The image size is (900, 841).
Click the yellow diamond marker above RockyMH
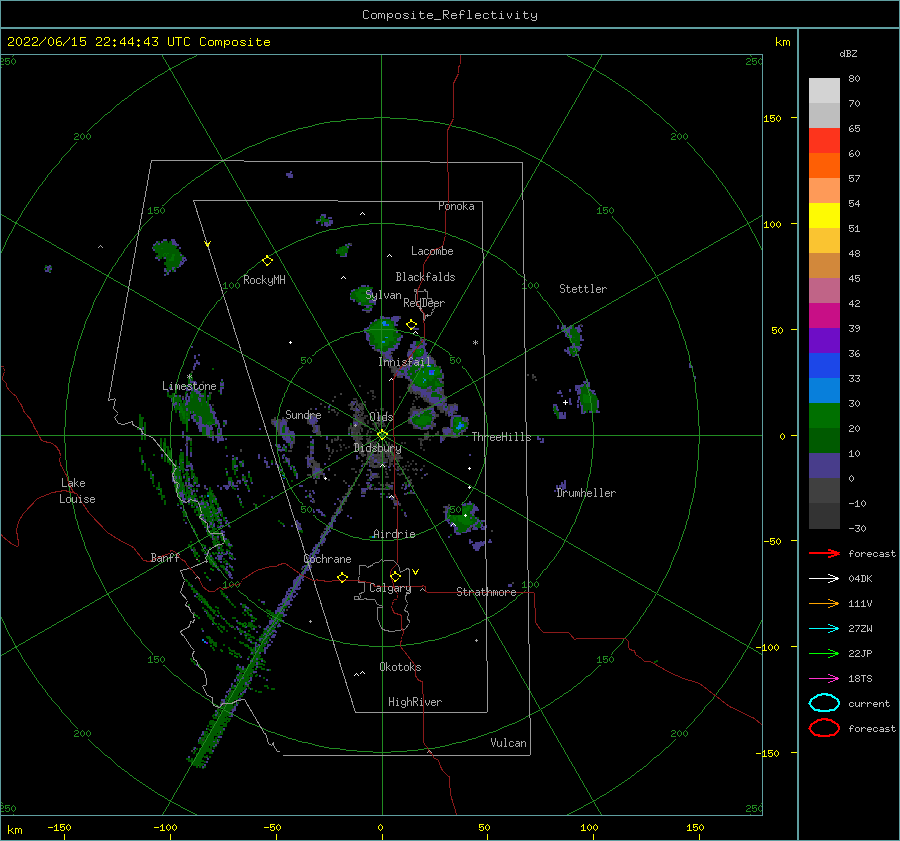tap(267, 261)
